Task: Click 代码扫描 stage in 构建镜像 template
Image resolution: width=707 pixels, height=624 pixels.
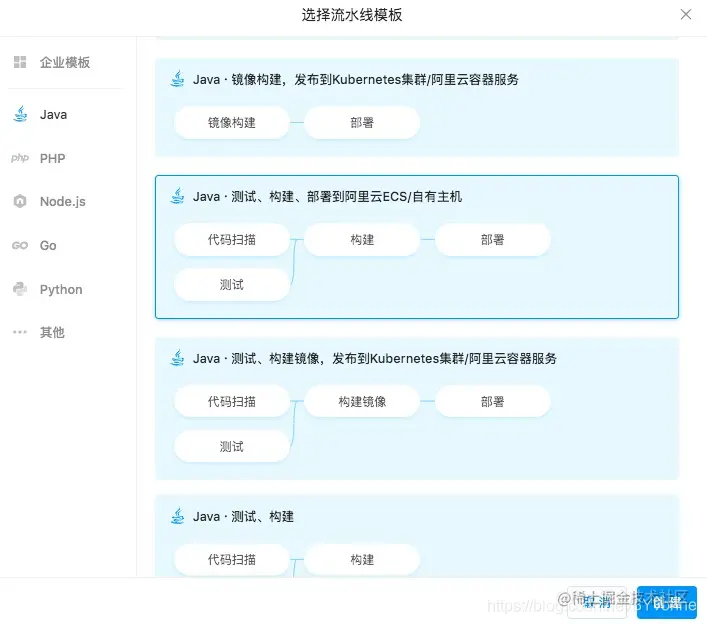Action: click(x=232, y=401)
